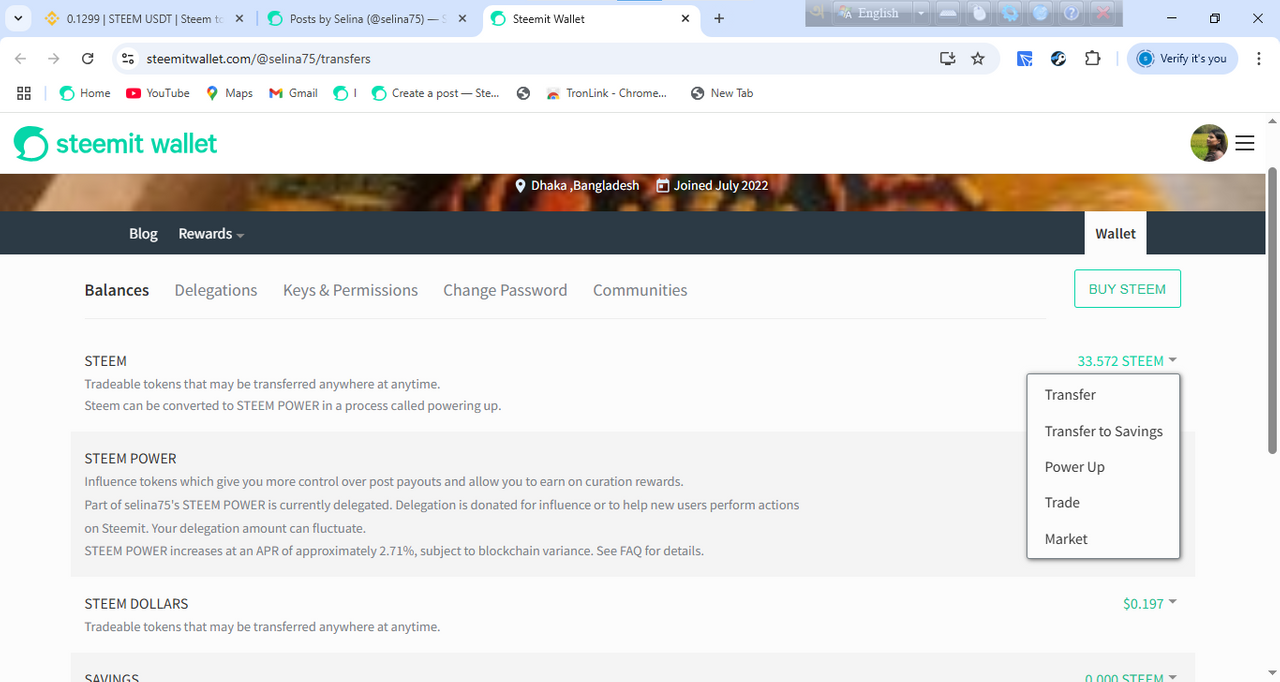The height and width of the screenshot is (682, 1280).
Task: Expand the $0.197 Steem Dollars dropdown
Action: click(x=1150, y=604)
